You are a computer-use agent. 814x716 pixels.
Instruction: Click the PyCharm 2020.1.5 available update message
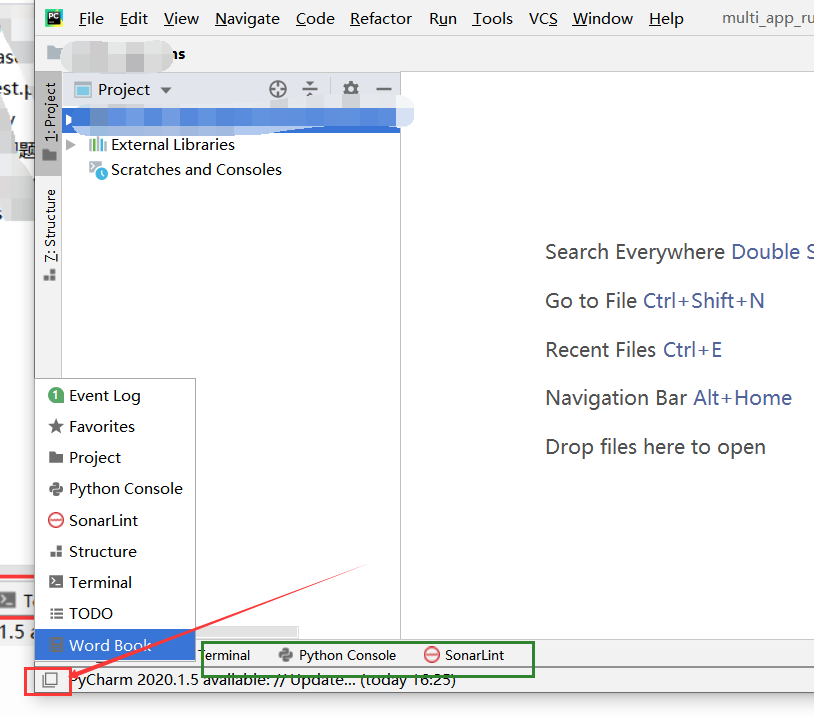point(263,680)
